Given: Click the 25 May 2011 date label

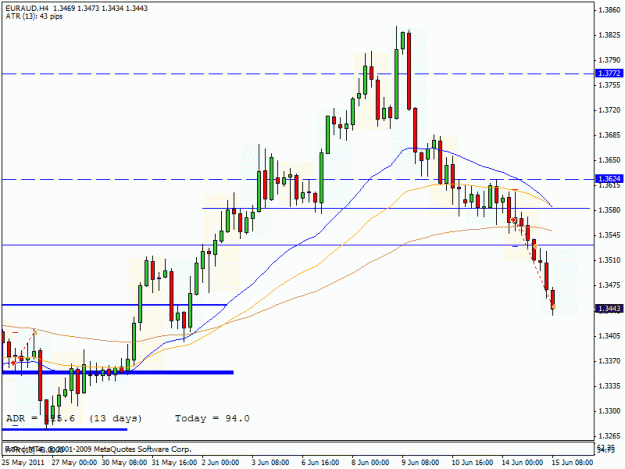Looking at the screenshot, I should (x=23, y=462).
